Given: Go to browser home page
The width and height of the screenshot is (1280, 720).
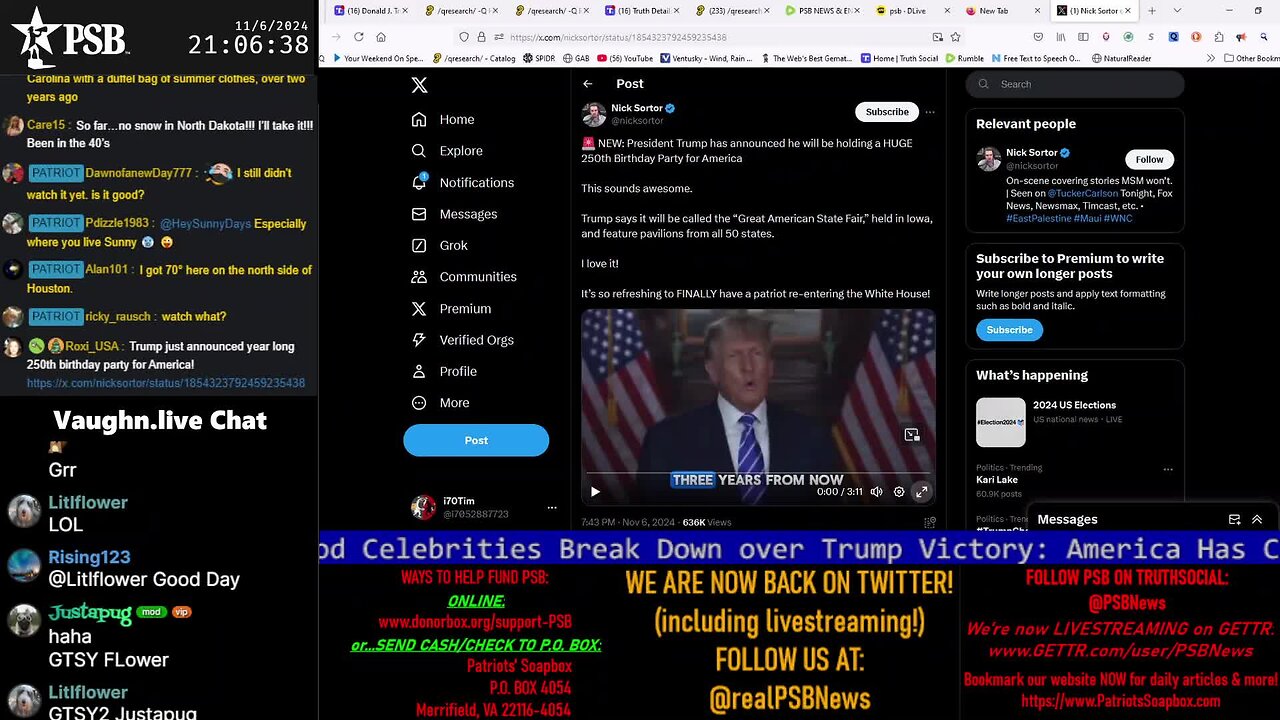Looking at the screenshot, I should coord(381,37).
